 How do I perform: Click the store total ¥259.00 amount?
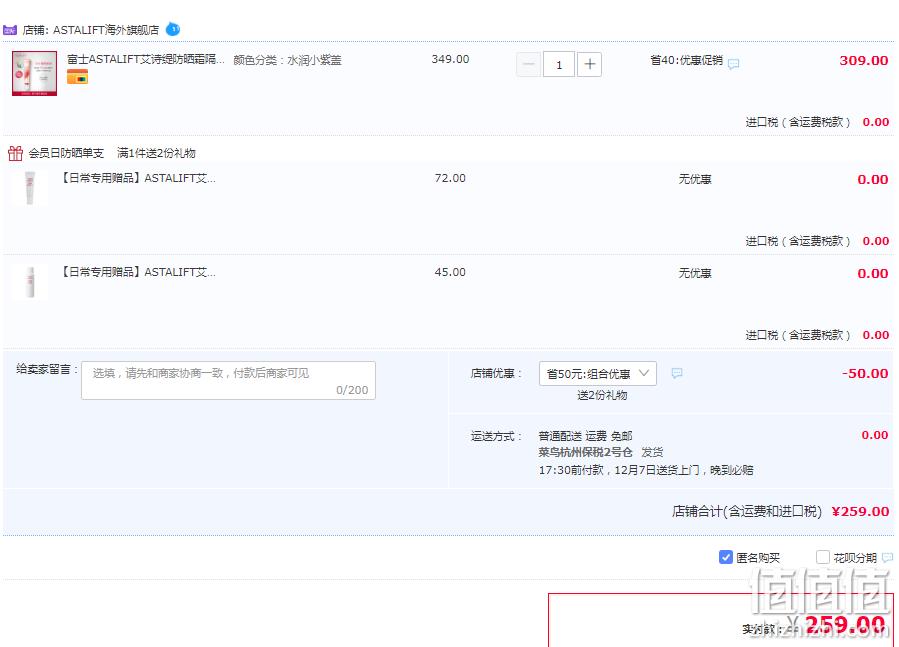click(x=860, y=512)
